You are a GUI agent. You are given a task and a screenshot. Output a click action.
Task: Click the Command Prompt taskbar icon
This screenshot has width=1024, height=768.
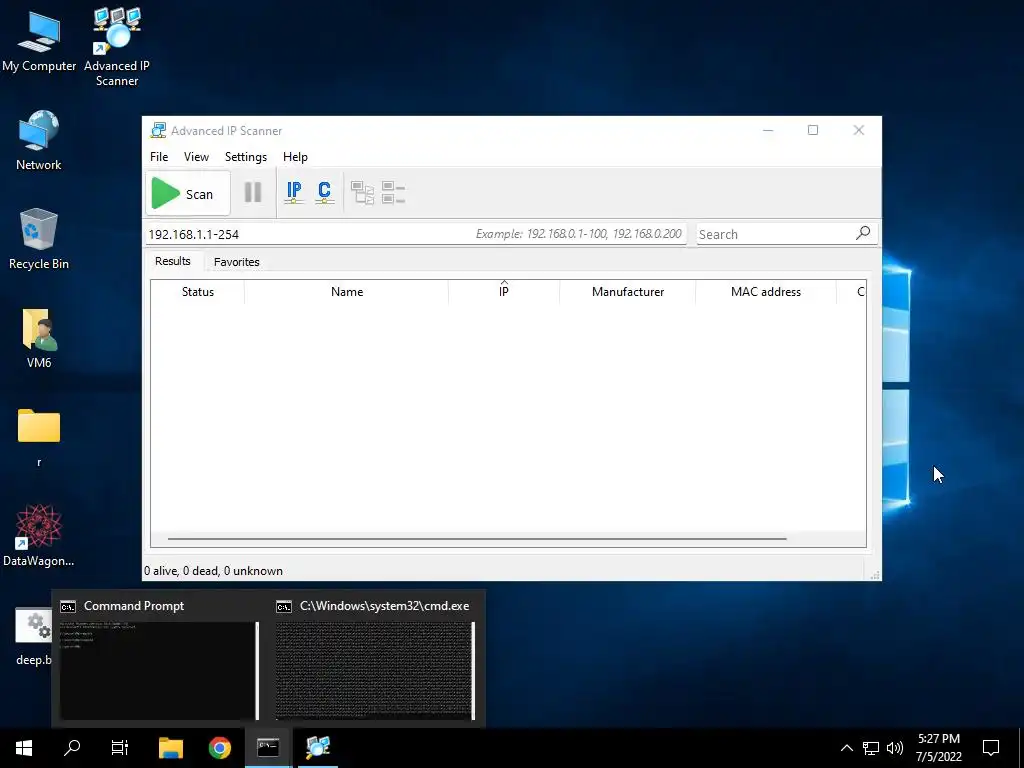pyautogui.click(x=268, y=748)
